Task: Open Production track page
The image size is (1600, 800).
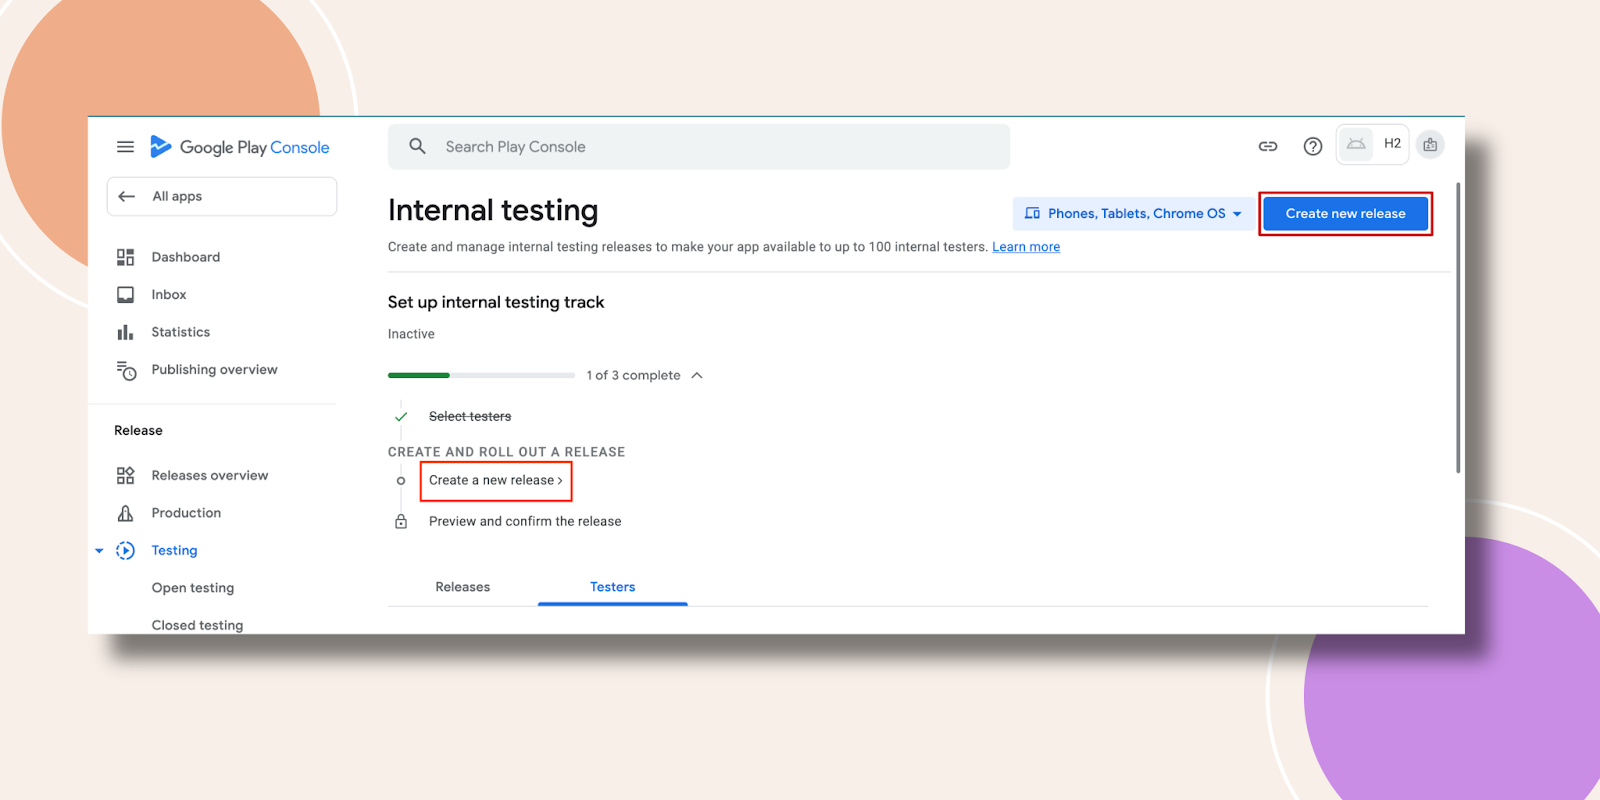Action: 186,513
